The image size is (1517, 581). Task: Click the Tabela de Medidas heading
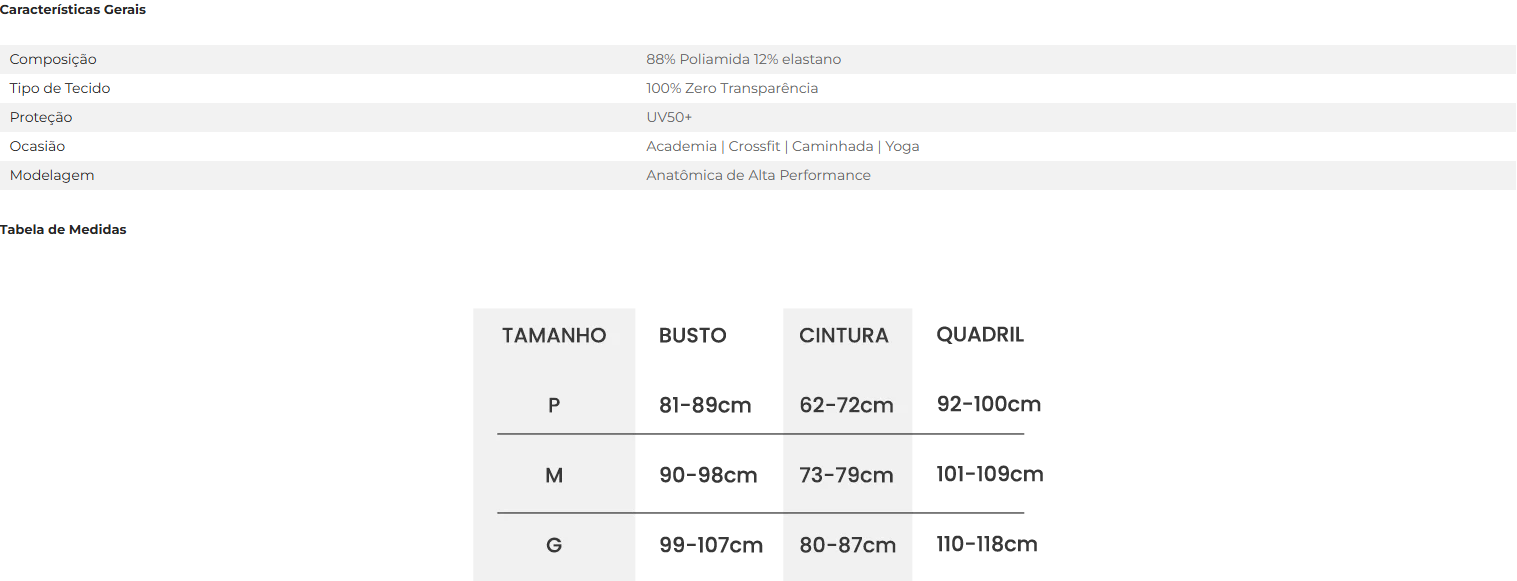pos(63,229)
